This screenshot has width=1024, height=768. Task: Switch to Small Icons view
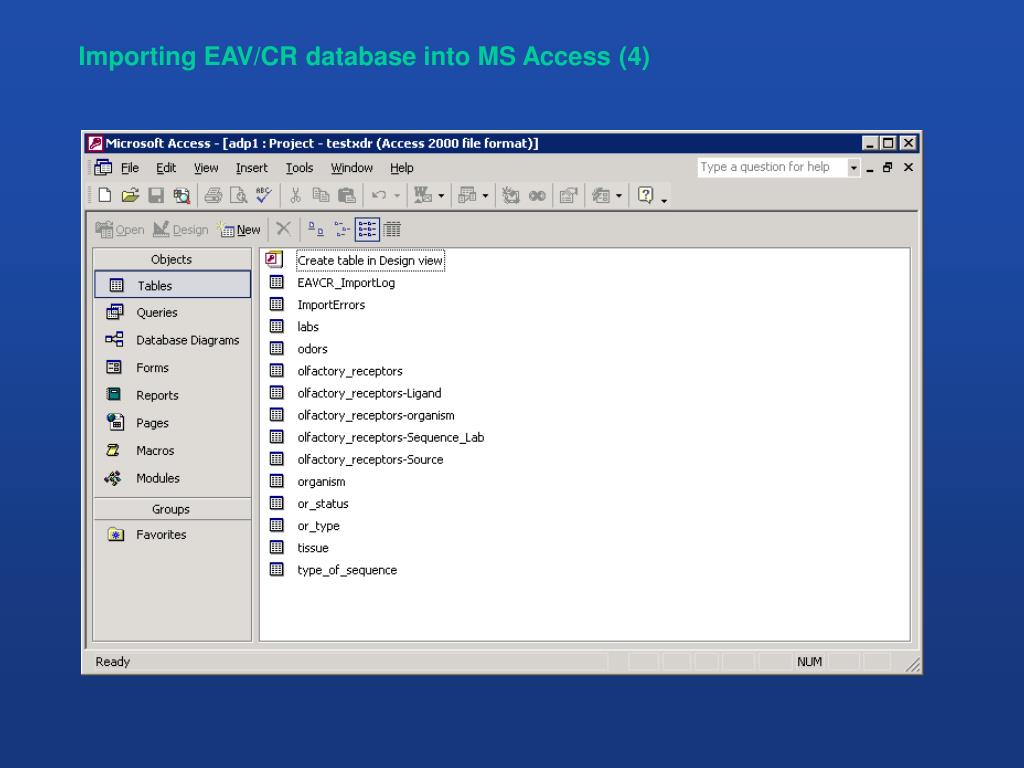click(342, 229)
